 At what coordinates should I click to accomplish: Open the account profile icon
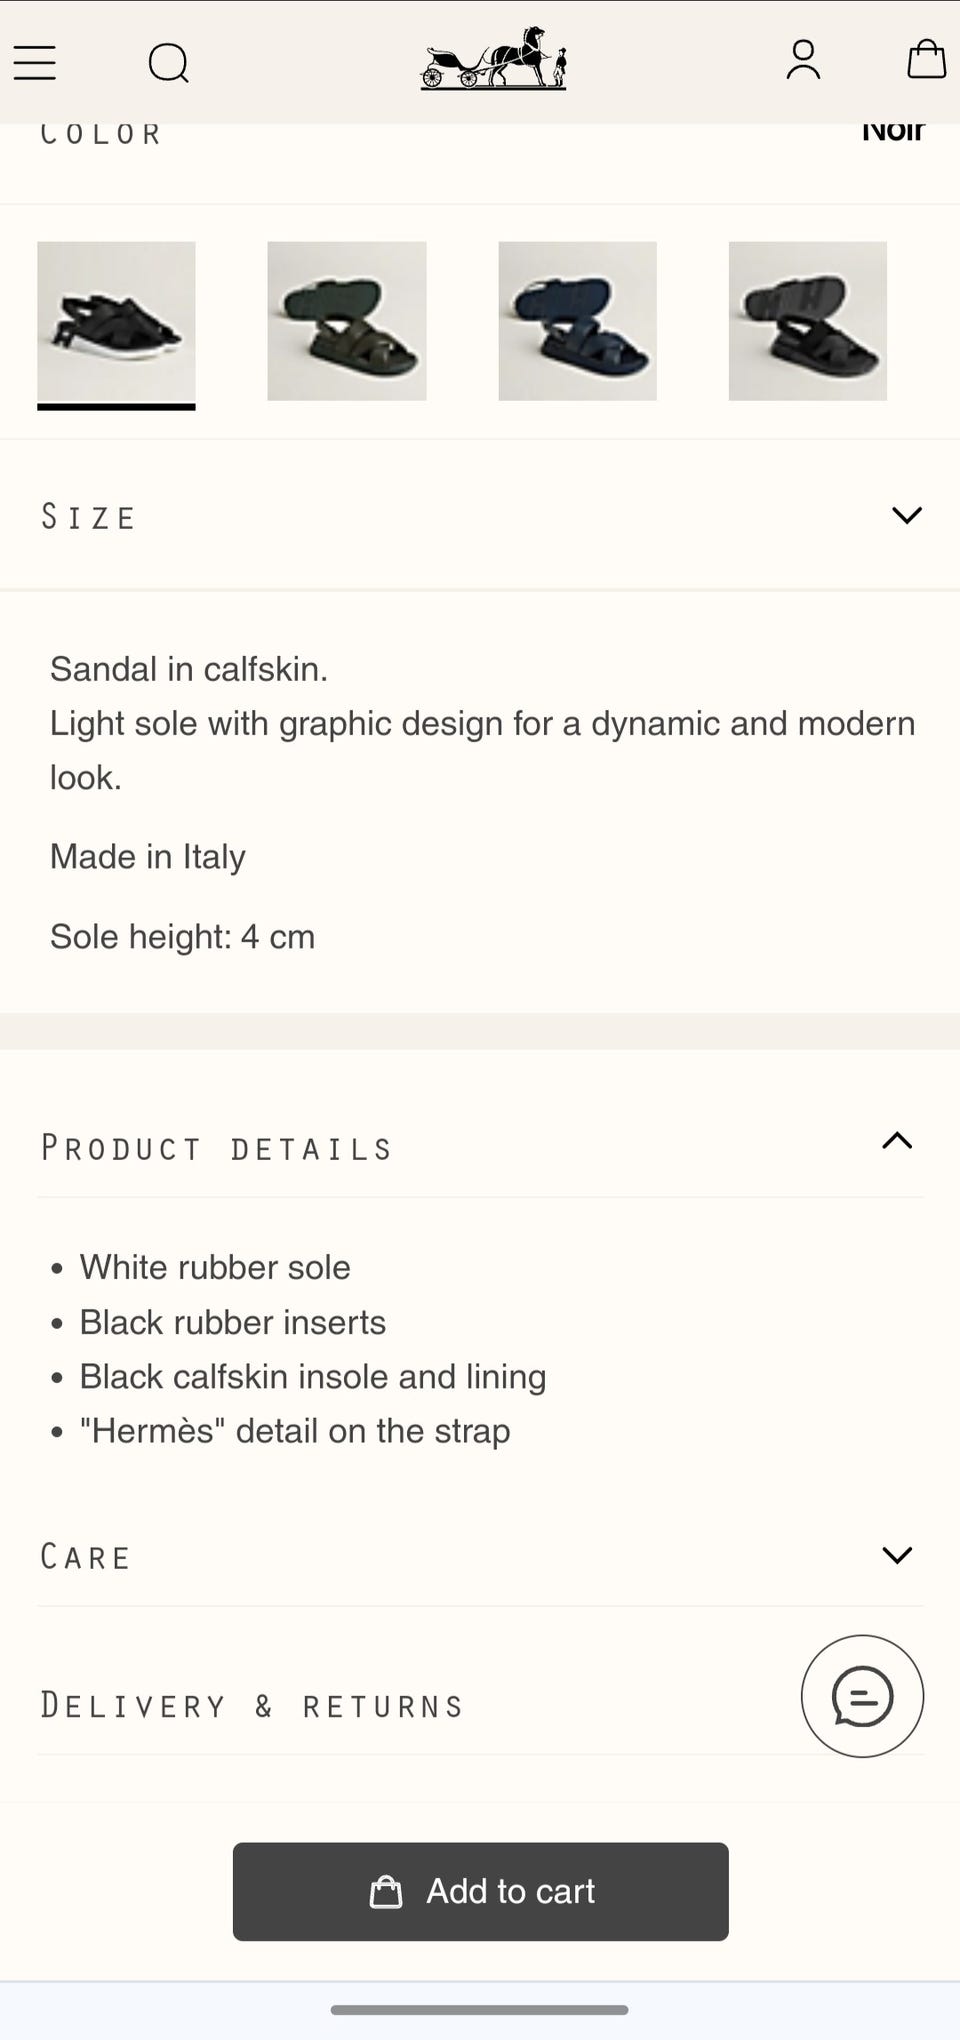point(803,60)
